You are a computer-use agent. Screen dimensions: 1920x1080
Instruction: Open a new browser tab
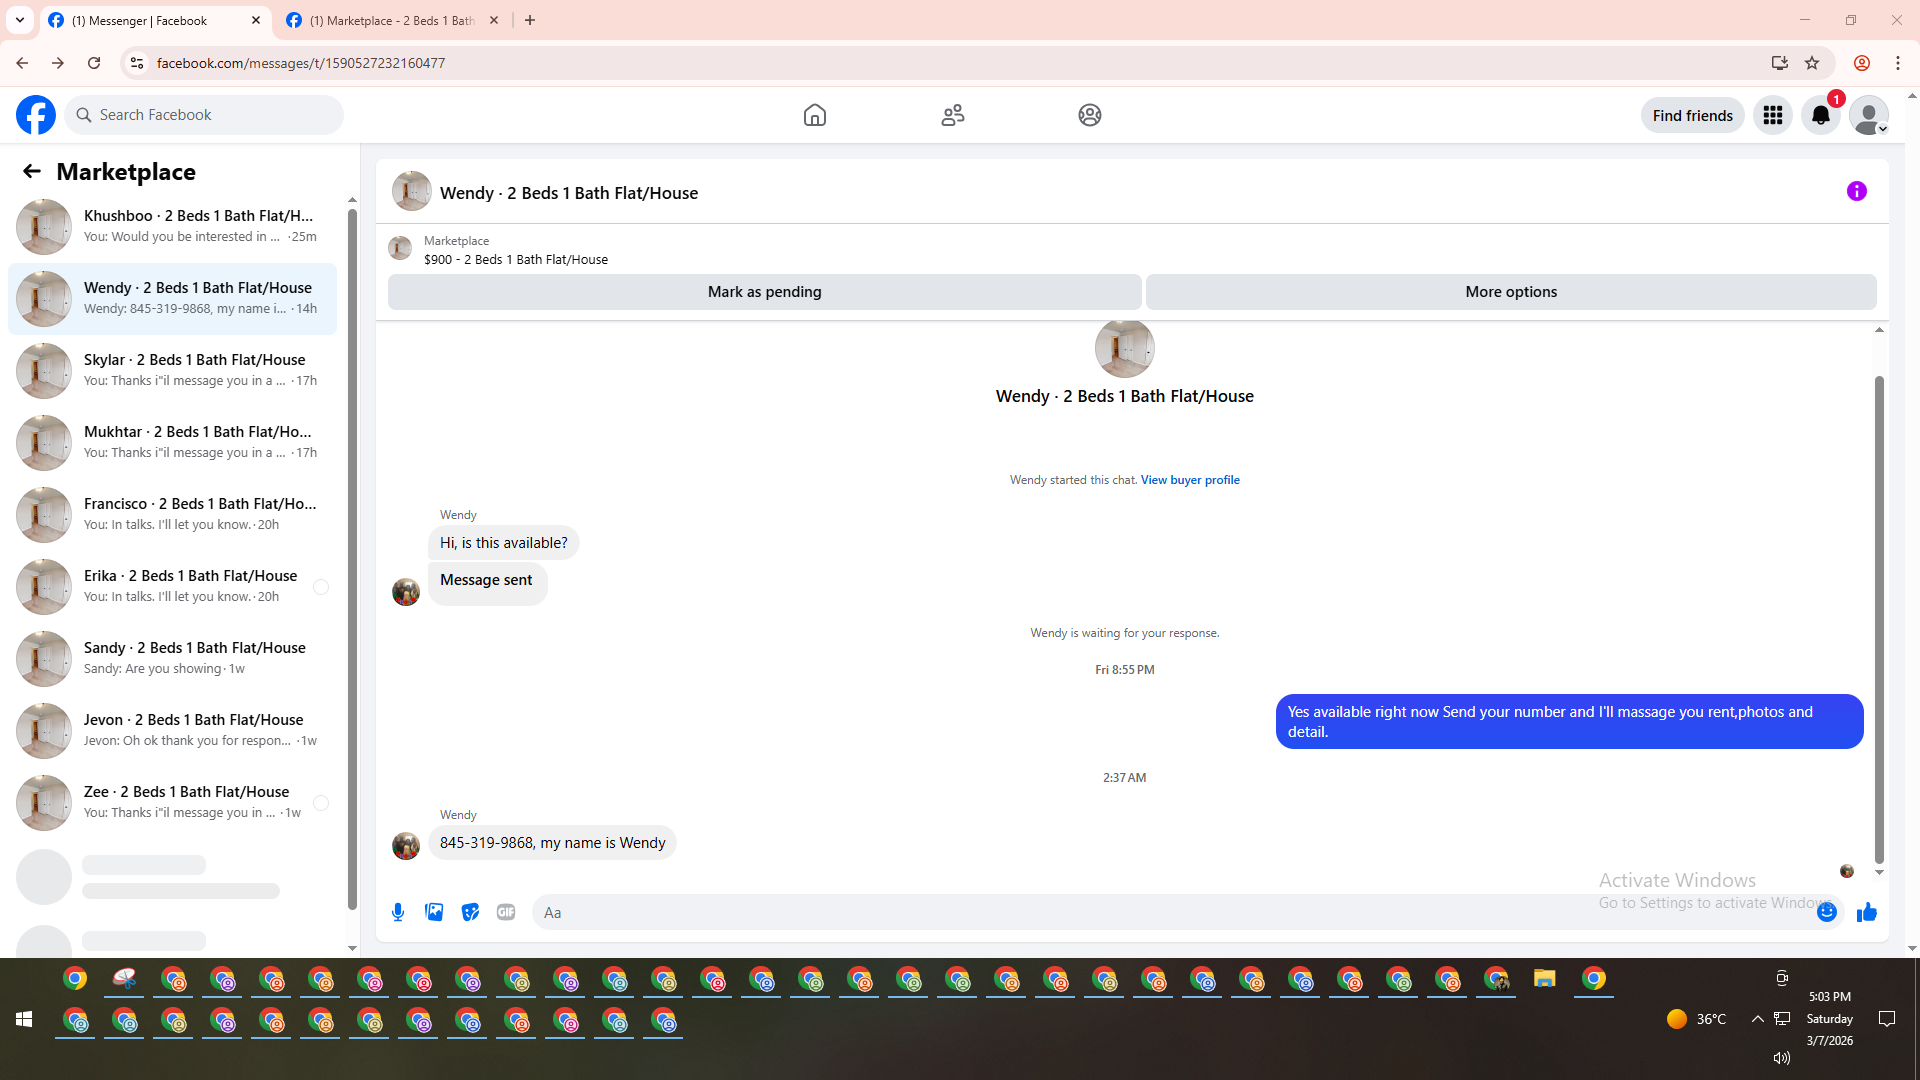click(530, 20)
